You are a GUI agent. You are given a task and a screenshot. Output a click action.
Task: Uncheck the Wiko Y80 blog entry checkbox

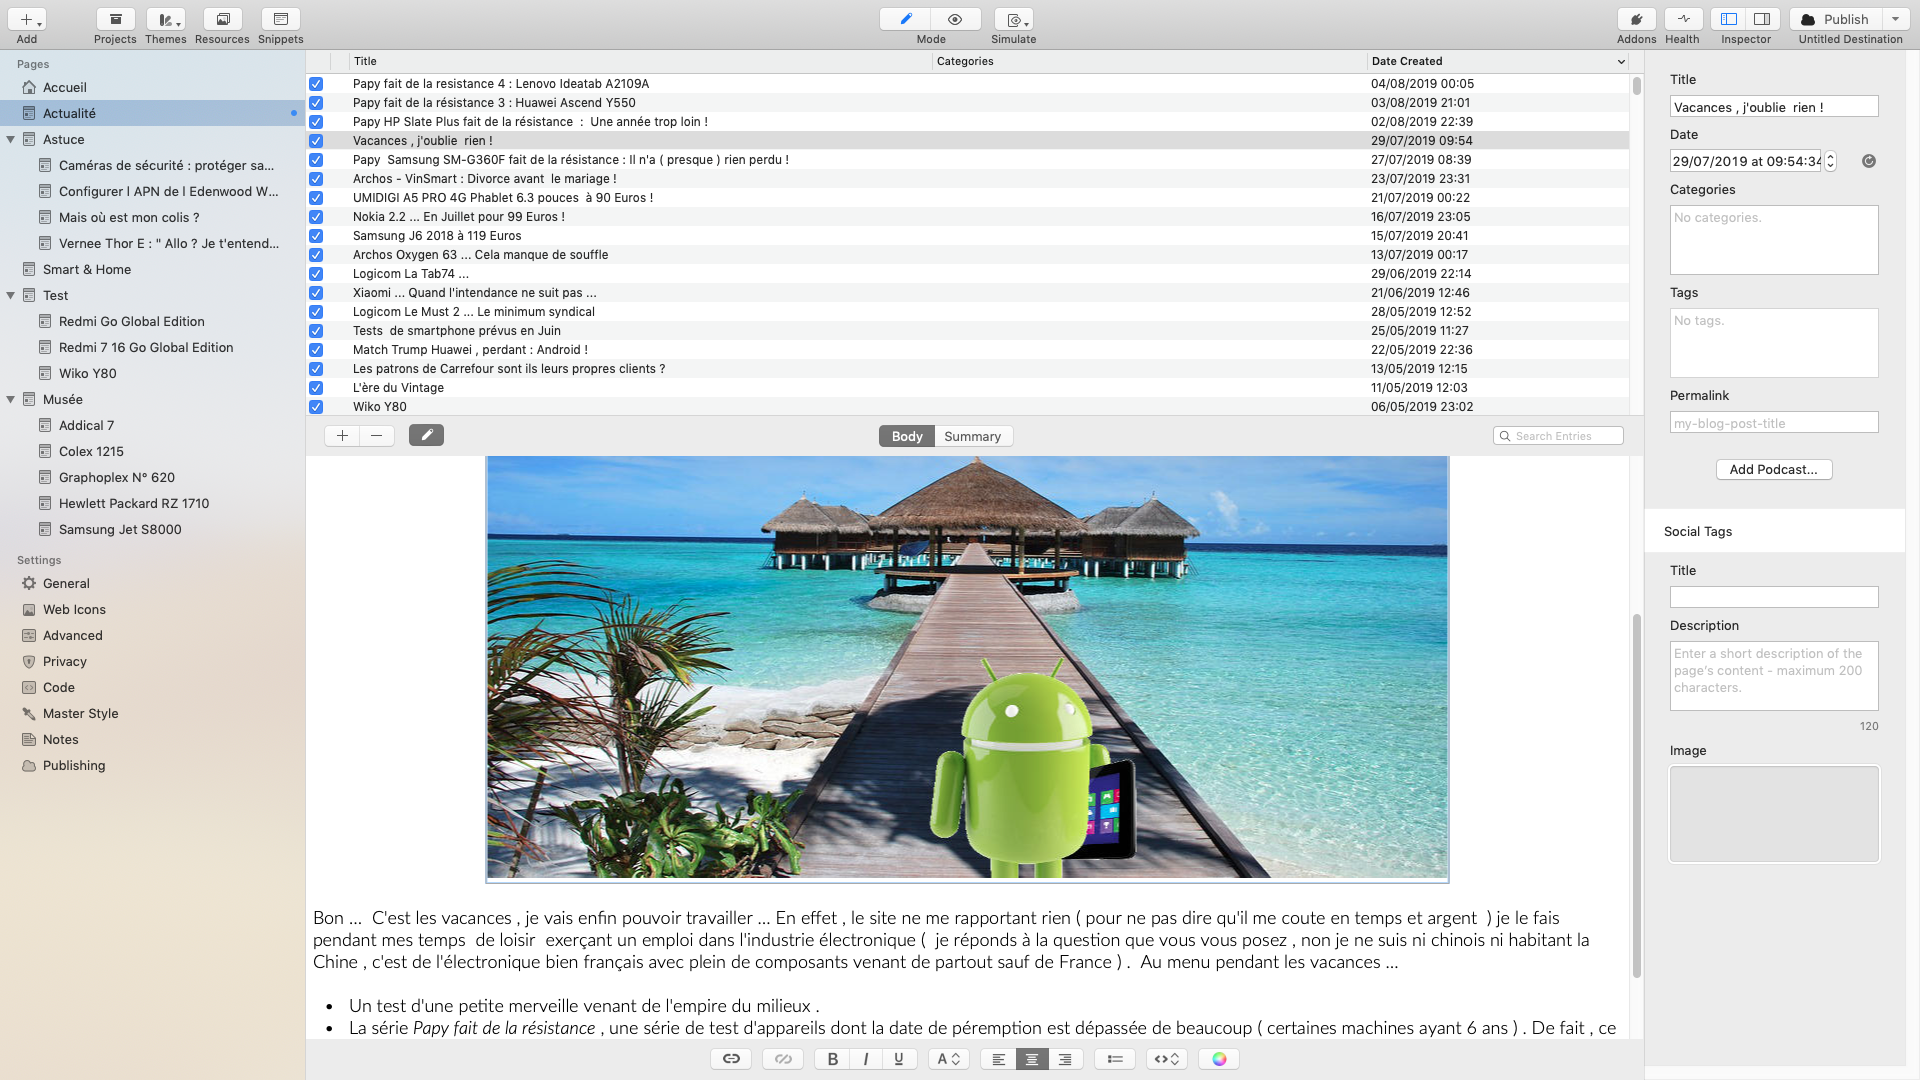click(x=316, y=407)
